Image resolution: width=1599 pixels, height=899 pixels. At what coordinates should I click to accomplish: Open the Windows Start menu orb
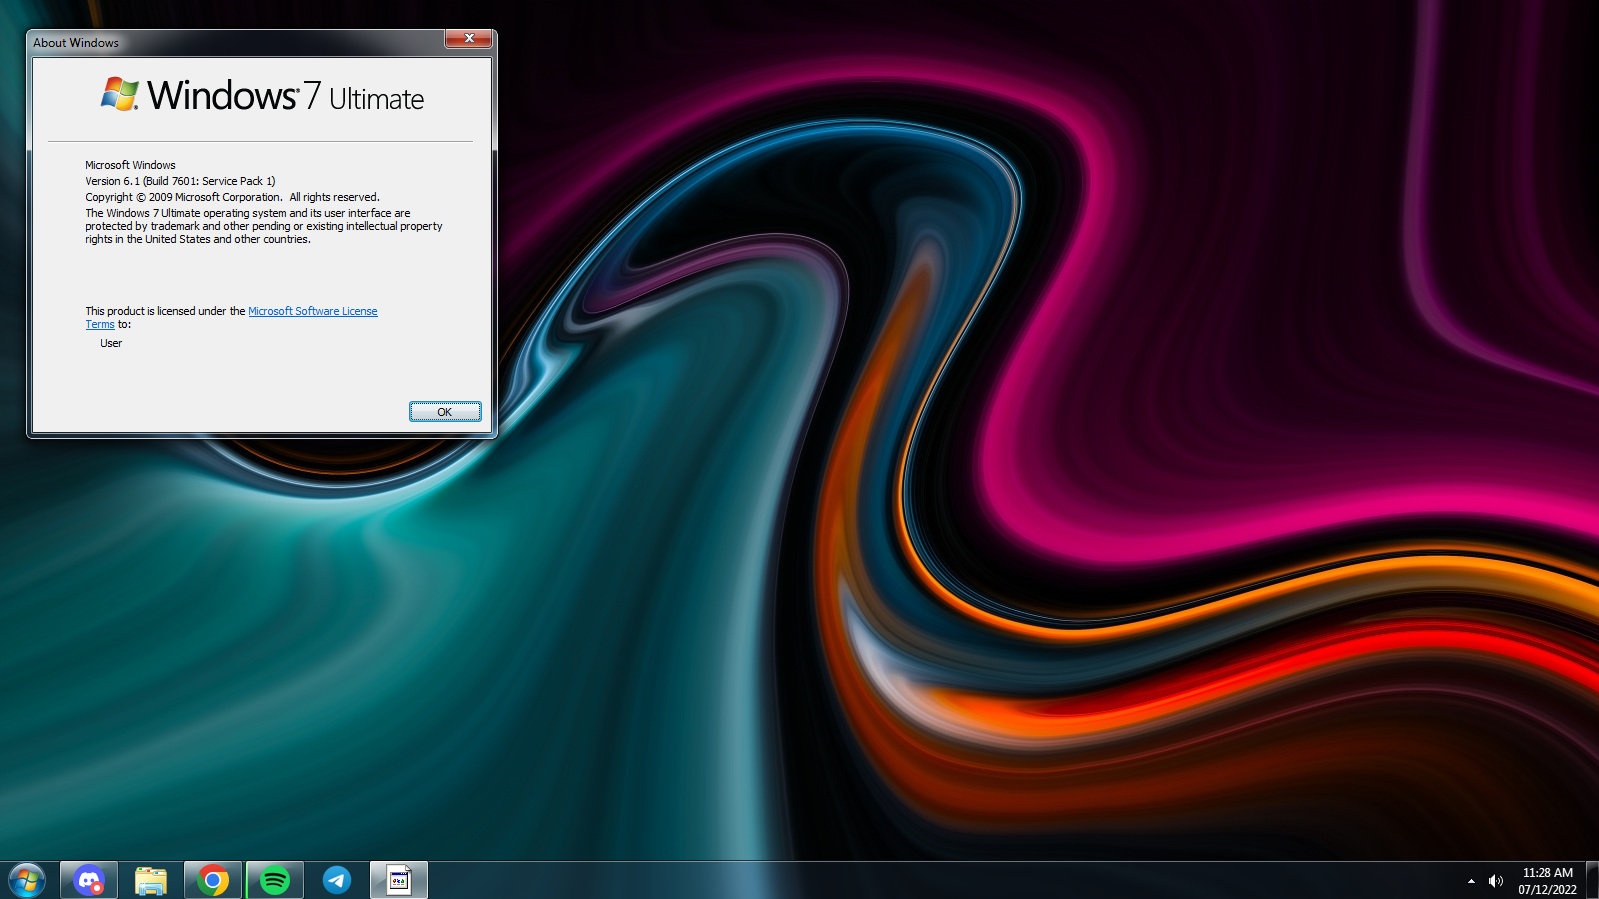(27, 880)
